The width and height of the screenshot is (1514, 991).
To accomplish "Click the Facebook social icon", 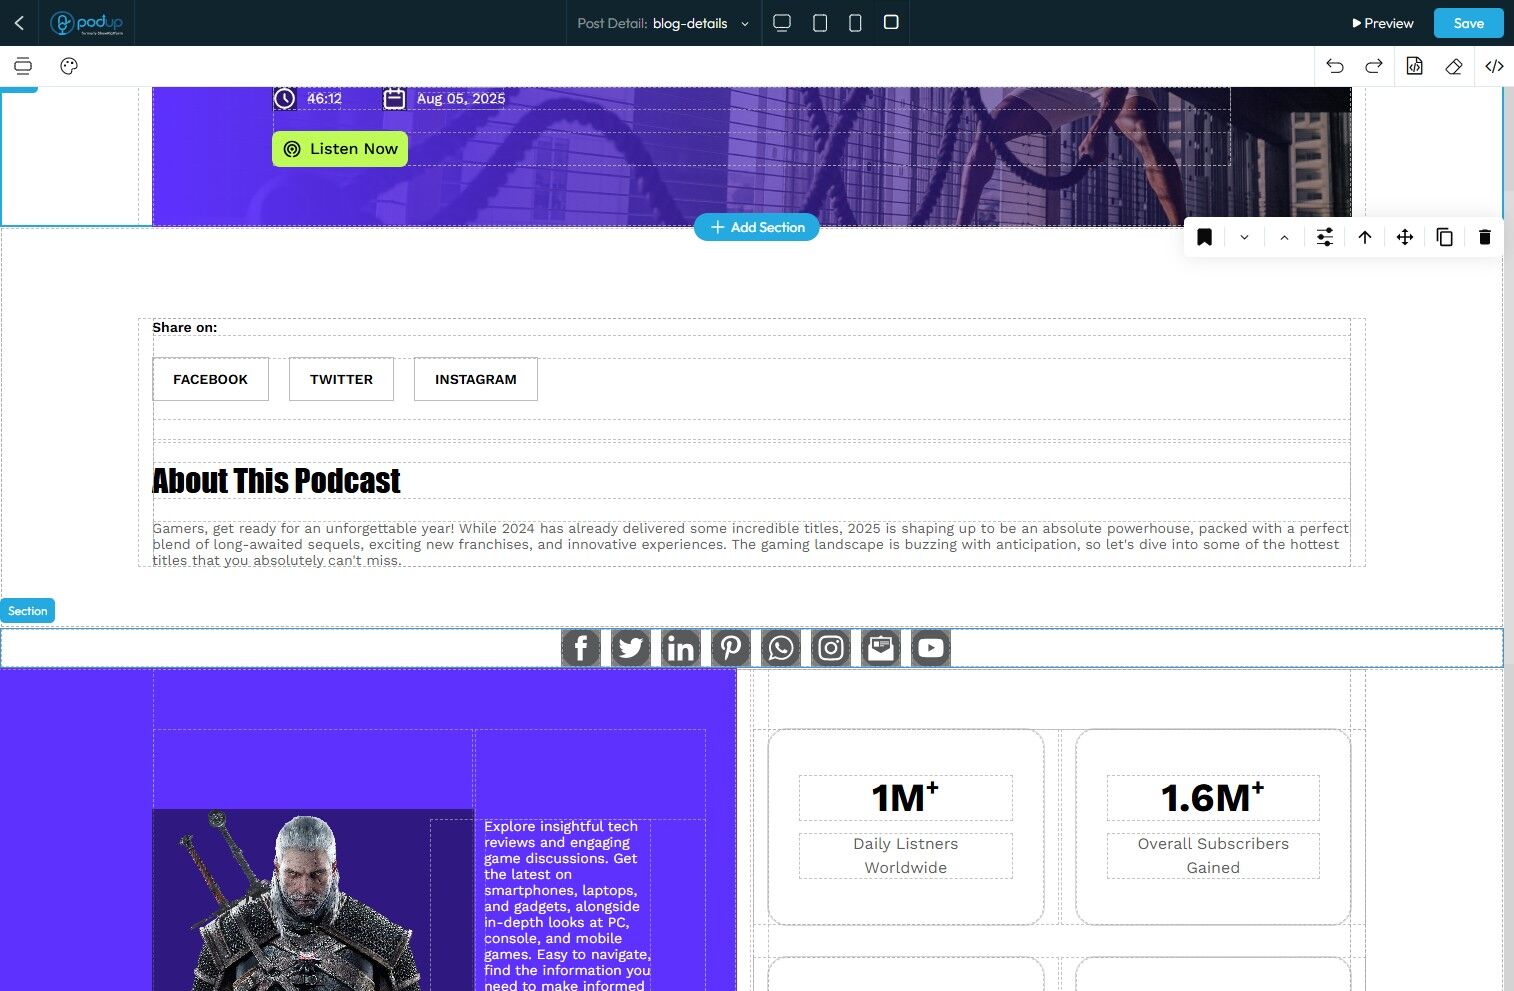I will (x=581, y=648).
